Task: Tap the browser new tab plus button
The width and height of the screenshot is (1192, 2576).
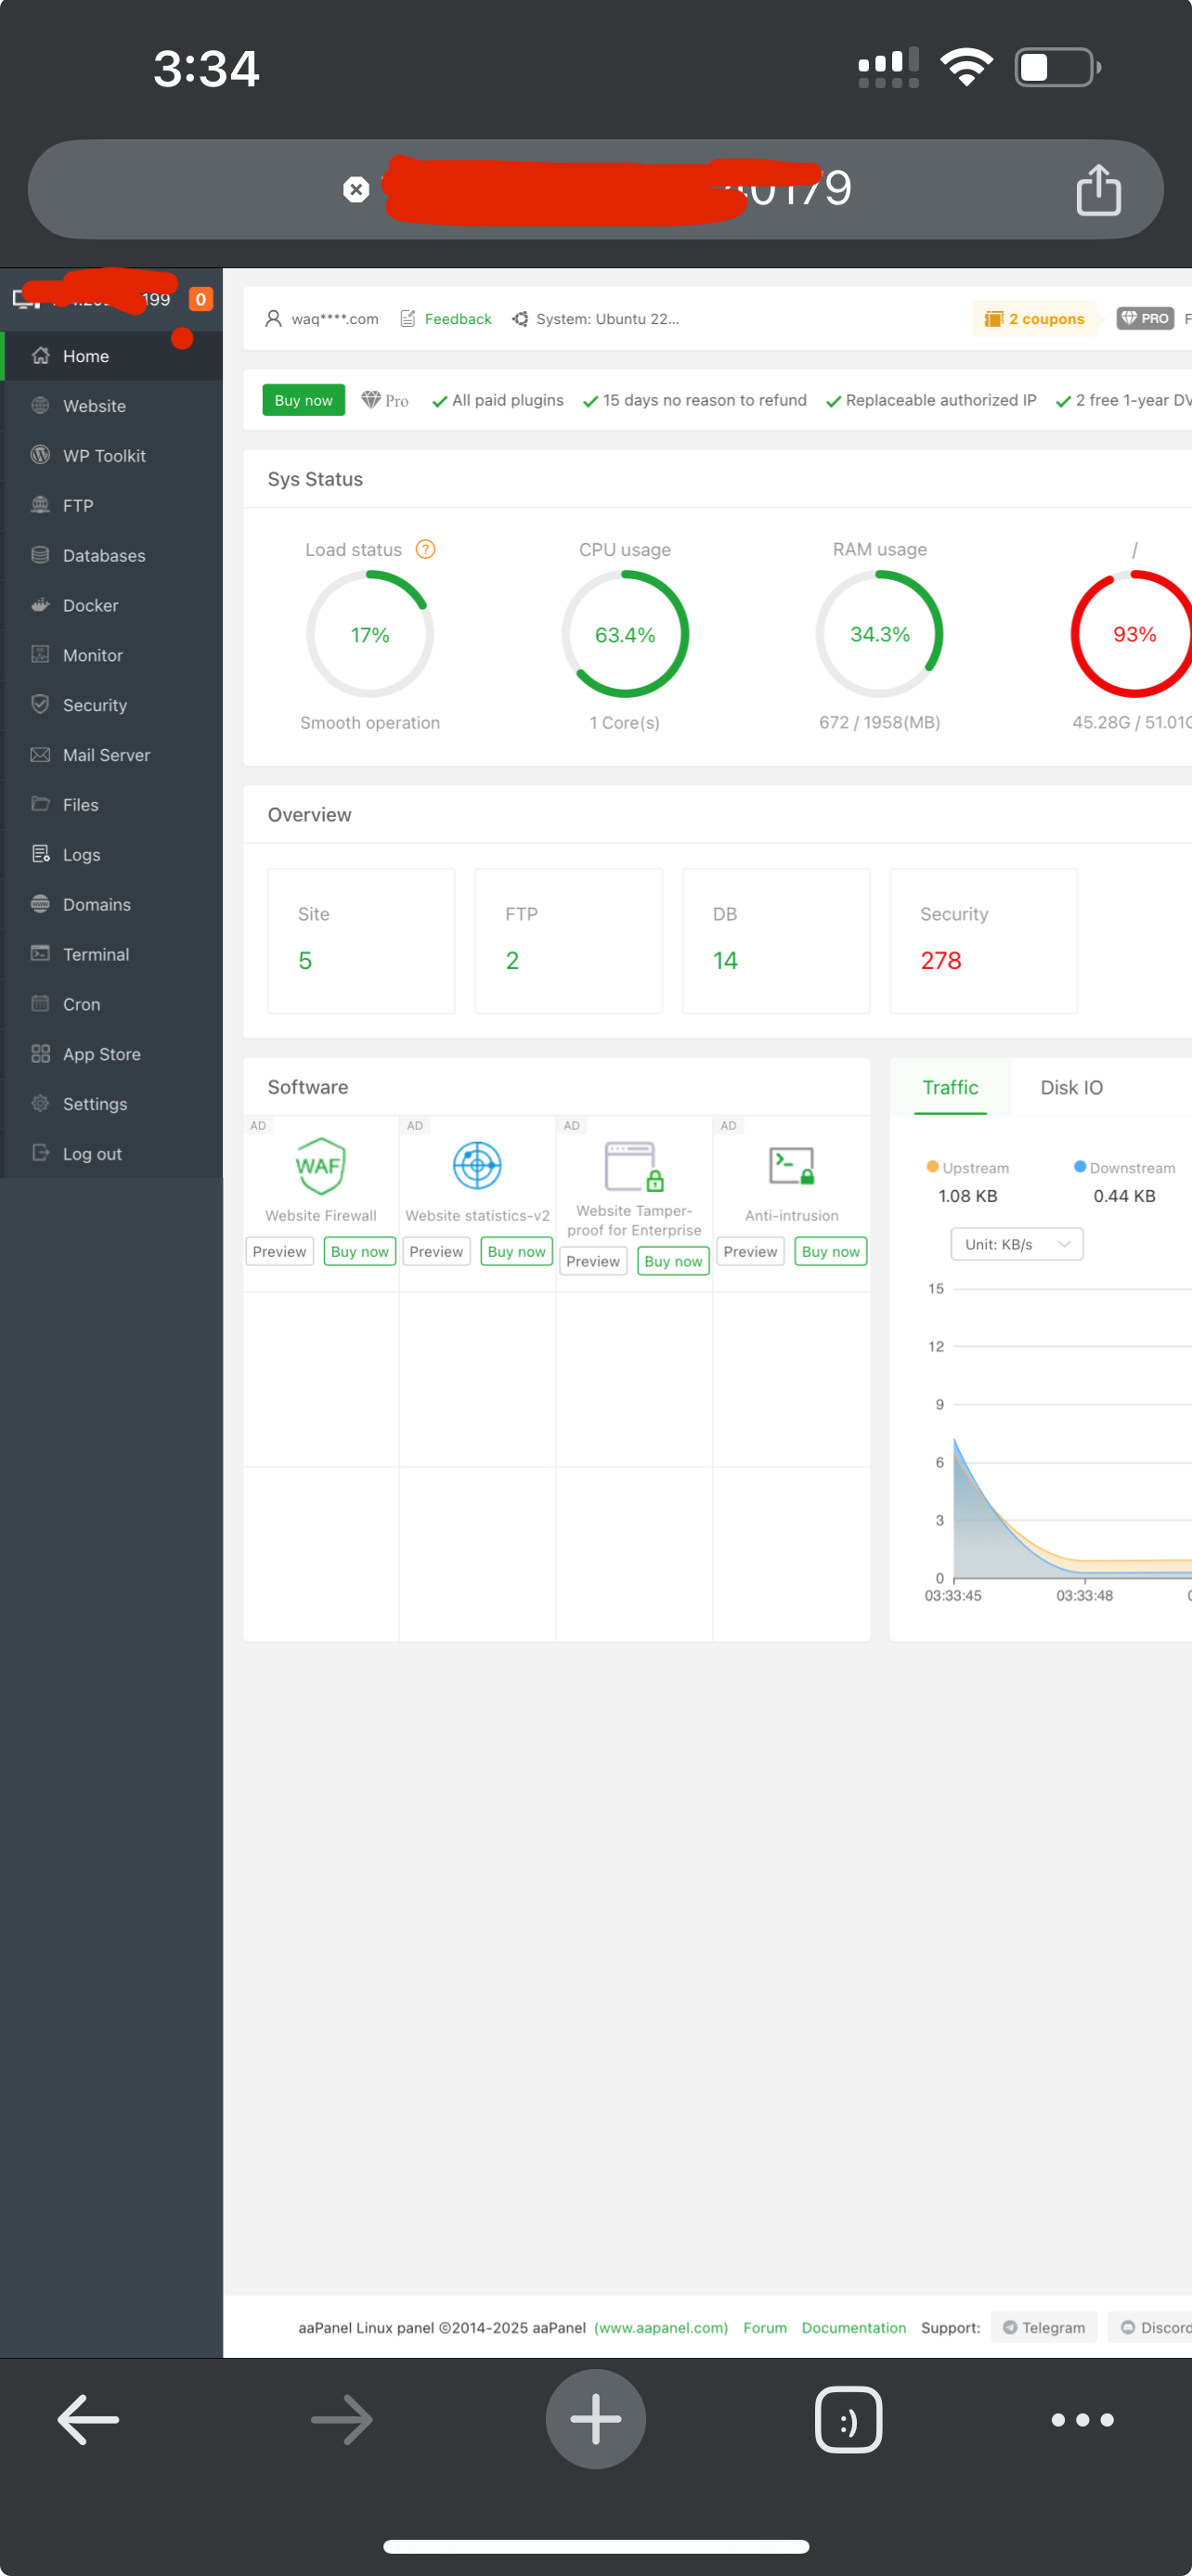Action: point(595,2419)
